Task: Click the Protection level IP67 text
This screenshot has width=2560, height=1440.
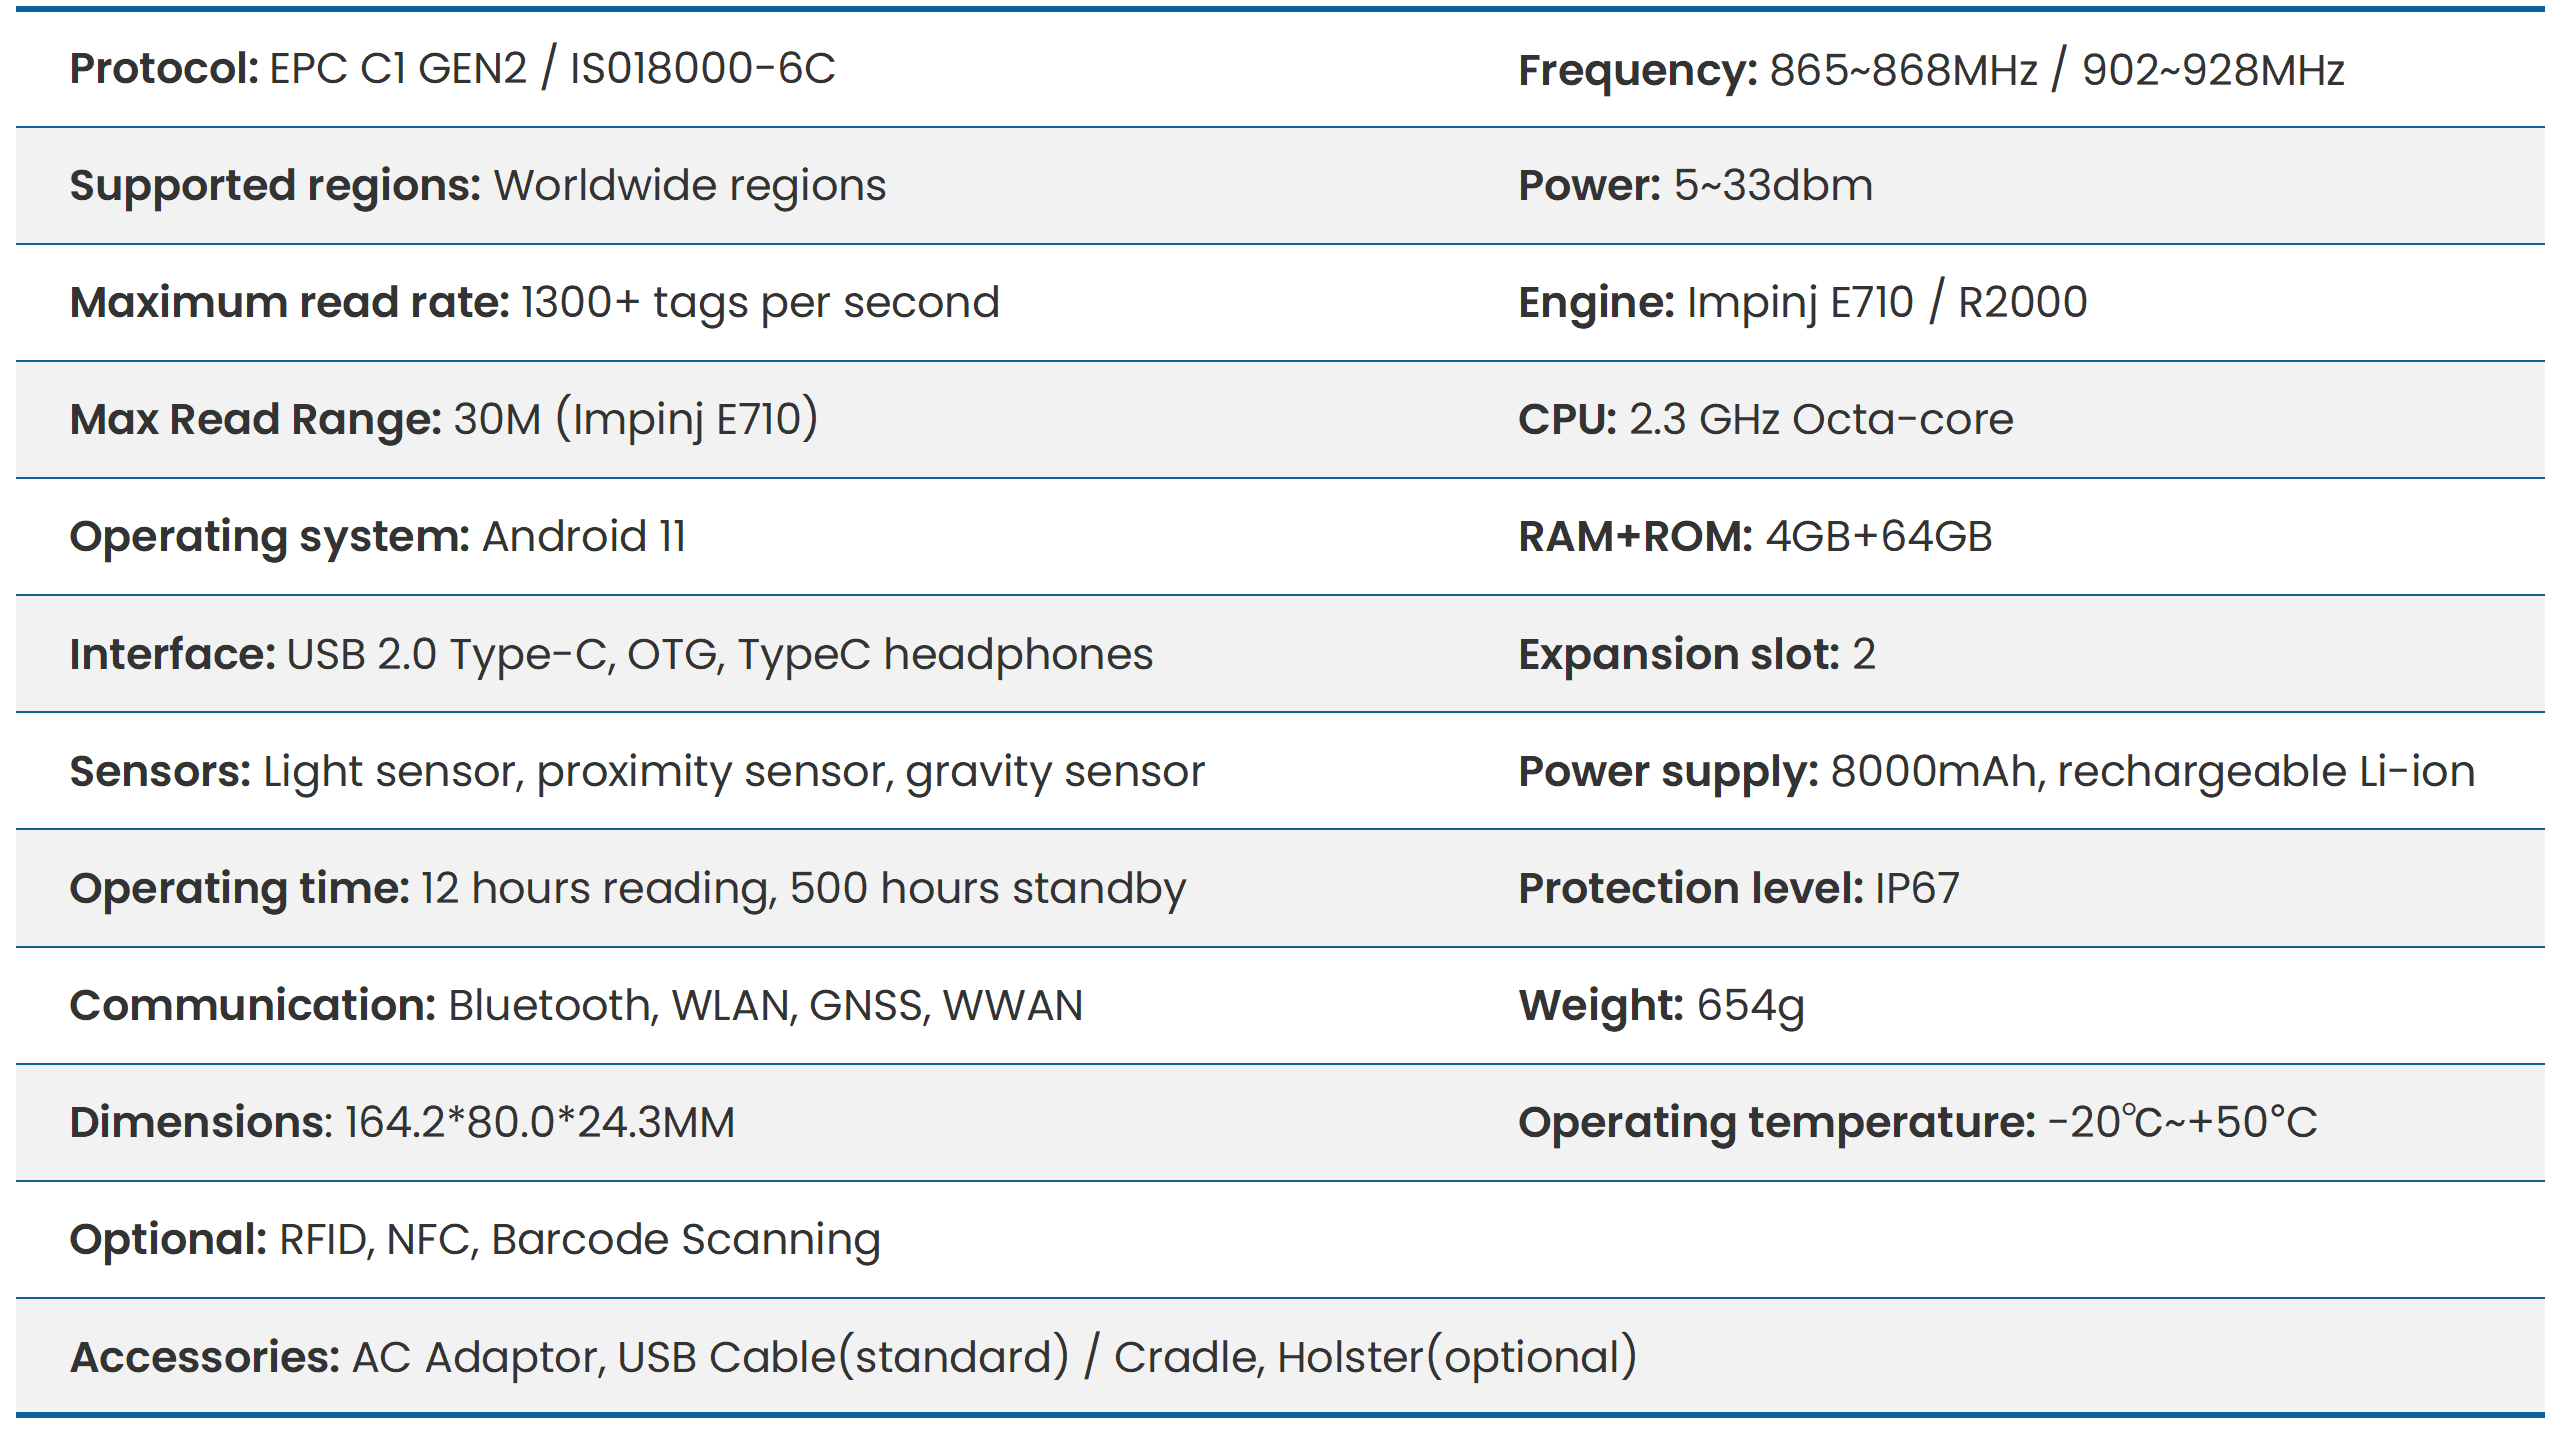Action: pos(1738,889)
